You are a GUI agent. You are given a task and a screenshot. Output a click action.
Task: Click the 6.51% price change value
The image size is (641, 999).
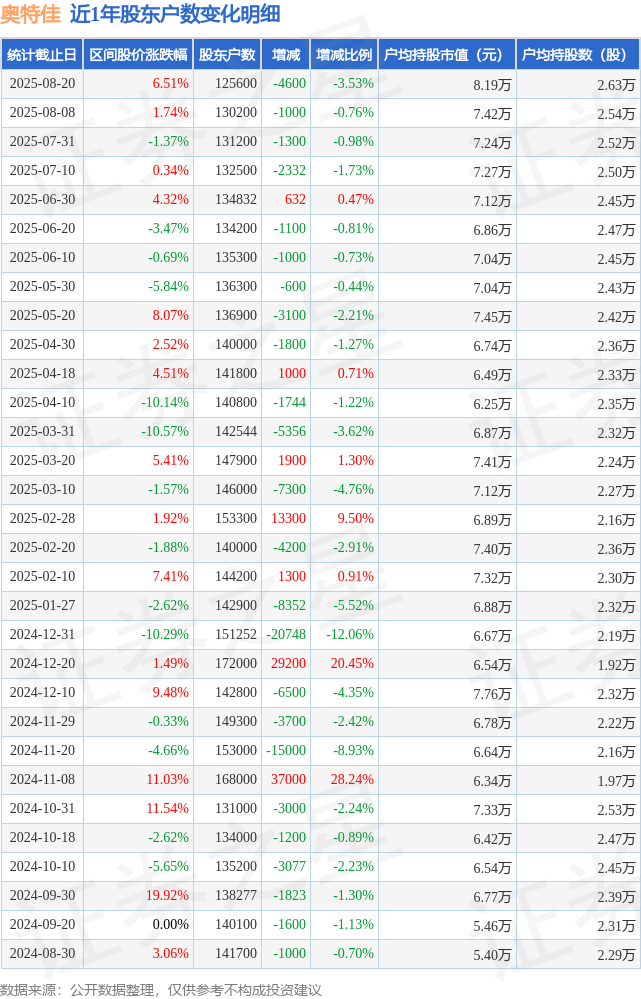(170, 83)
